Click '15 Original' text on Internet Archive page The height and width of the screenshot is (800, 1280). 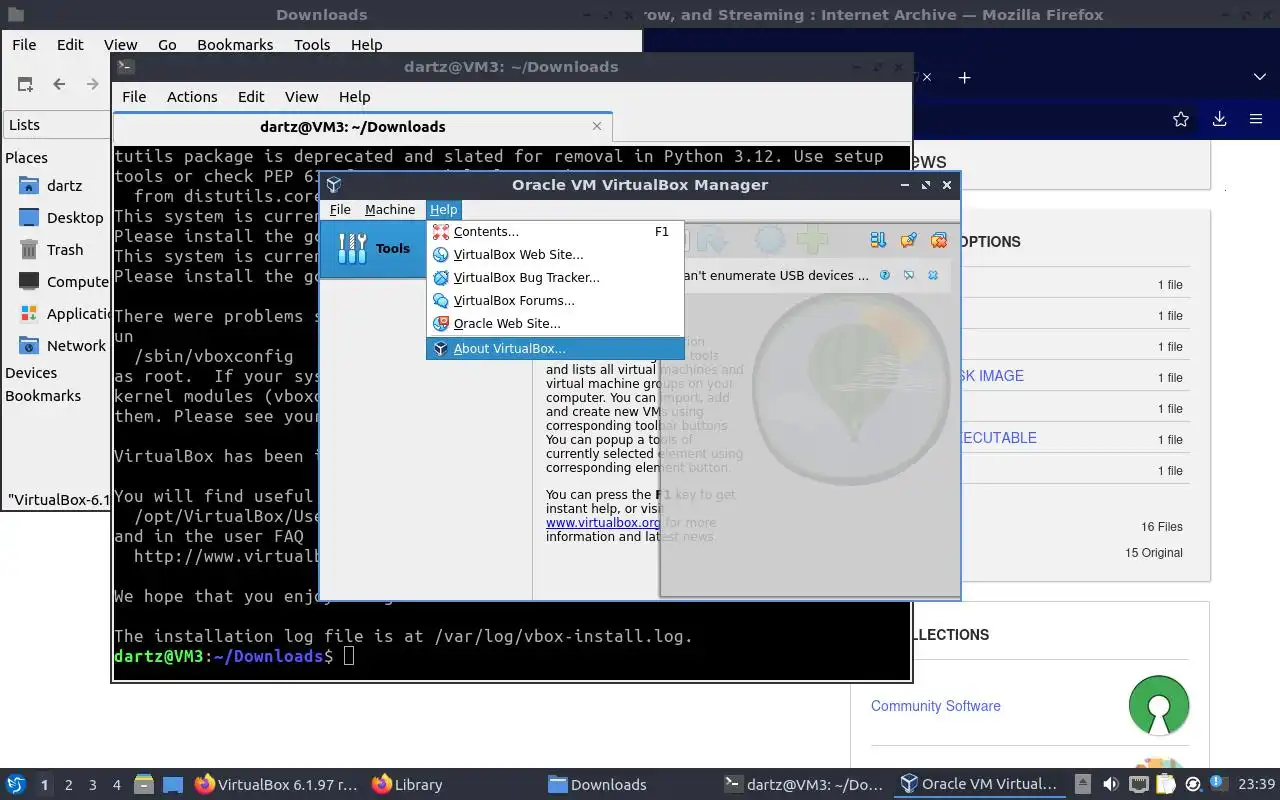(1153, 552)
